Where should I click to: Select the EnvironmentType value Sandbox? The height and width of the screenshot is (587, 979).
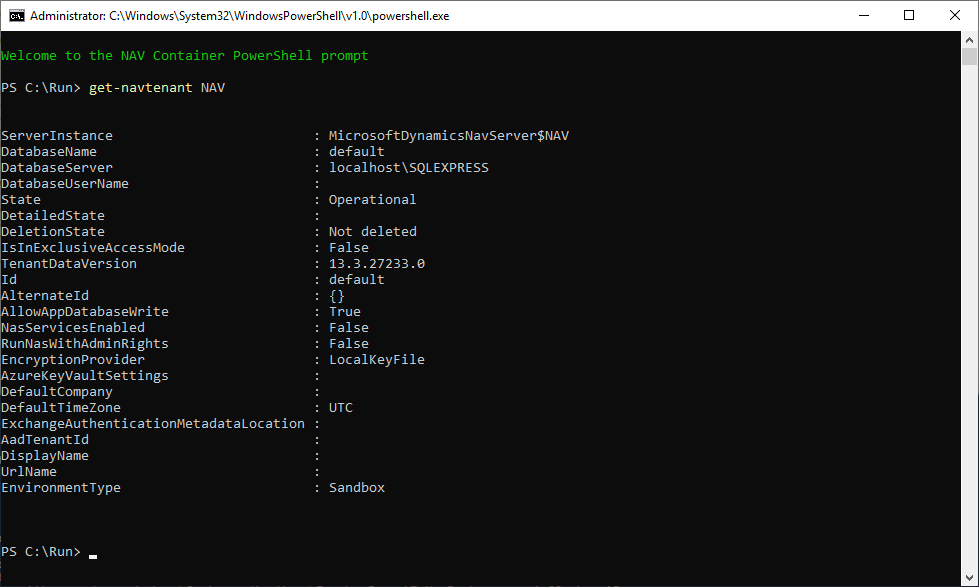point(356,487)
